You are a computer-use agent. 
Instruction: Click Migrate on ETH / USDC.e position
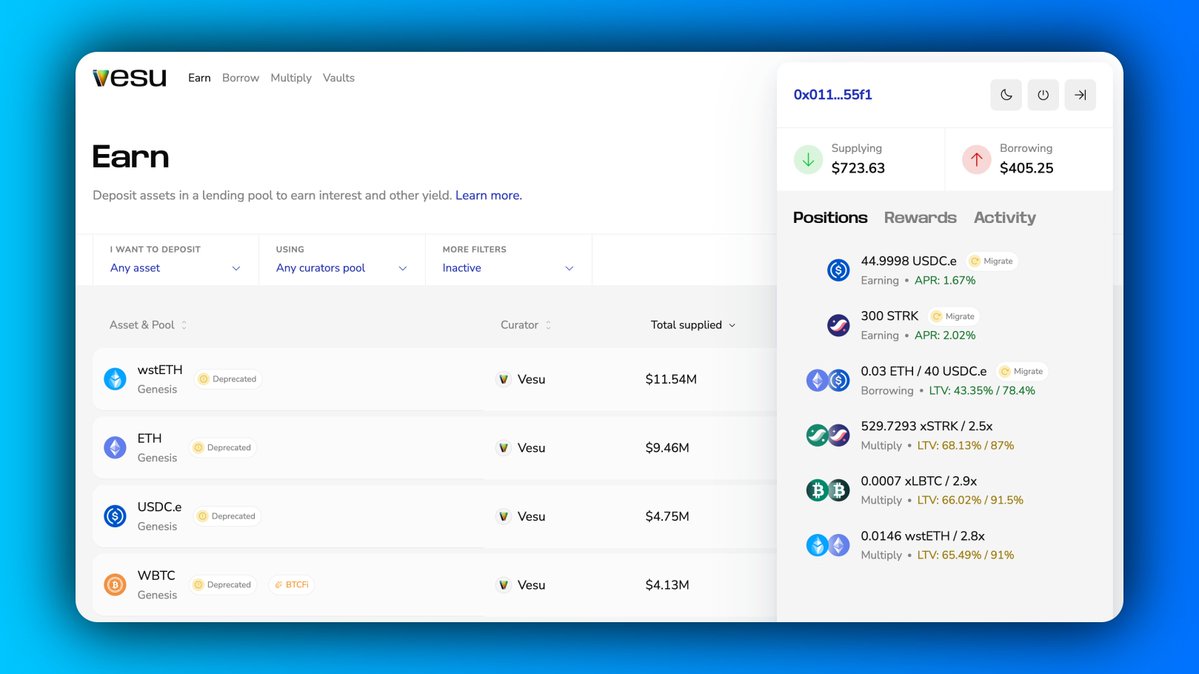coord(1022,371)
